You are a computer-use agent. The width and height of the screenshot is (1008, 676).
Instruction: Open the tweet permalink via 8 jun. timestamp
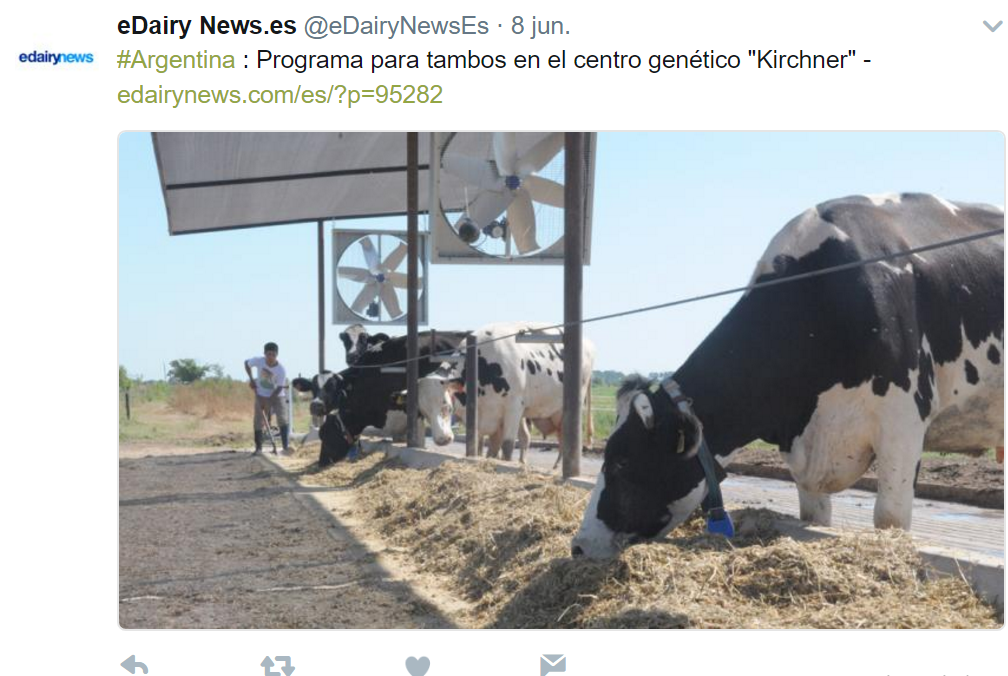(x=541, y=26)
